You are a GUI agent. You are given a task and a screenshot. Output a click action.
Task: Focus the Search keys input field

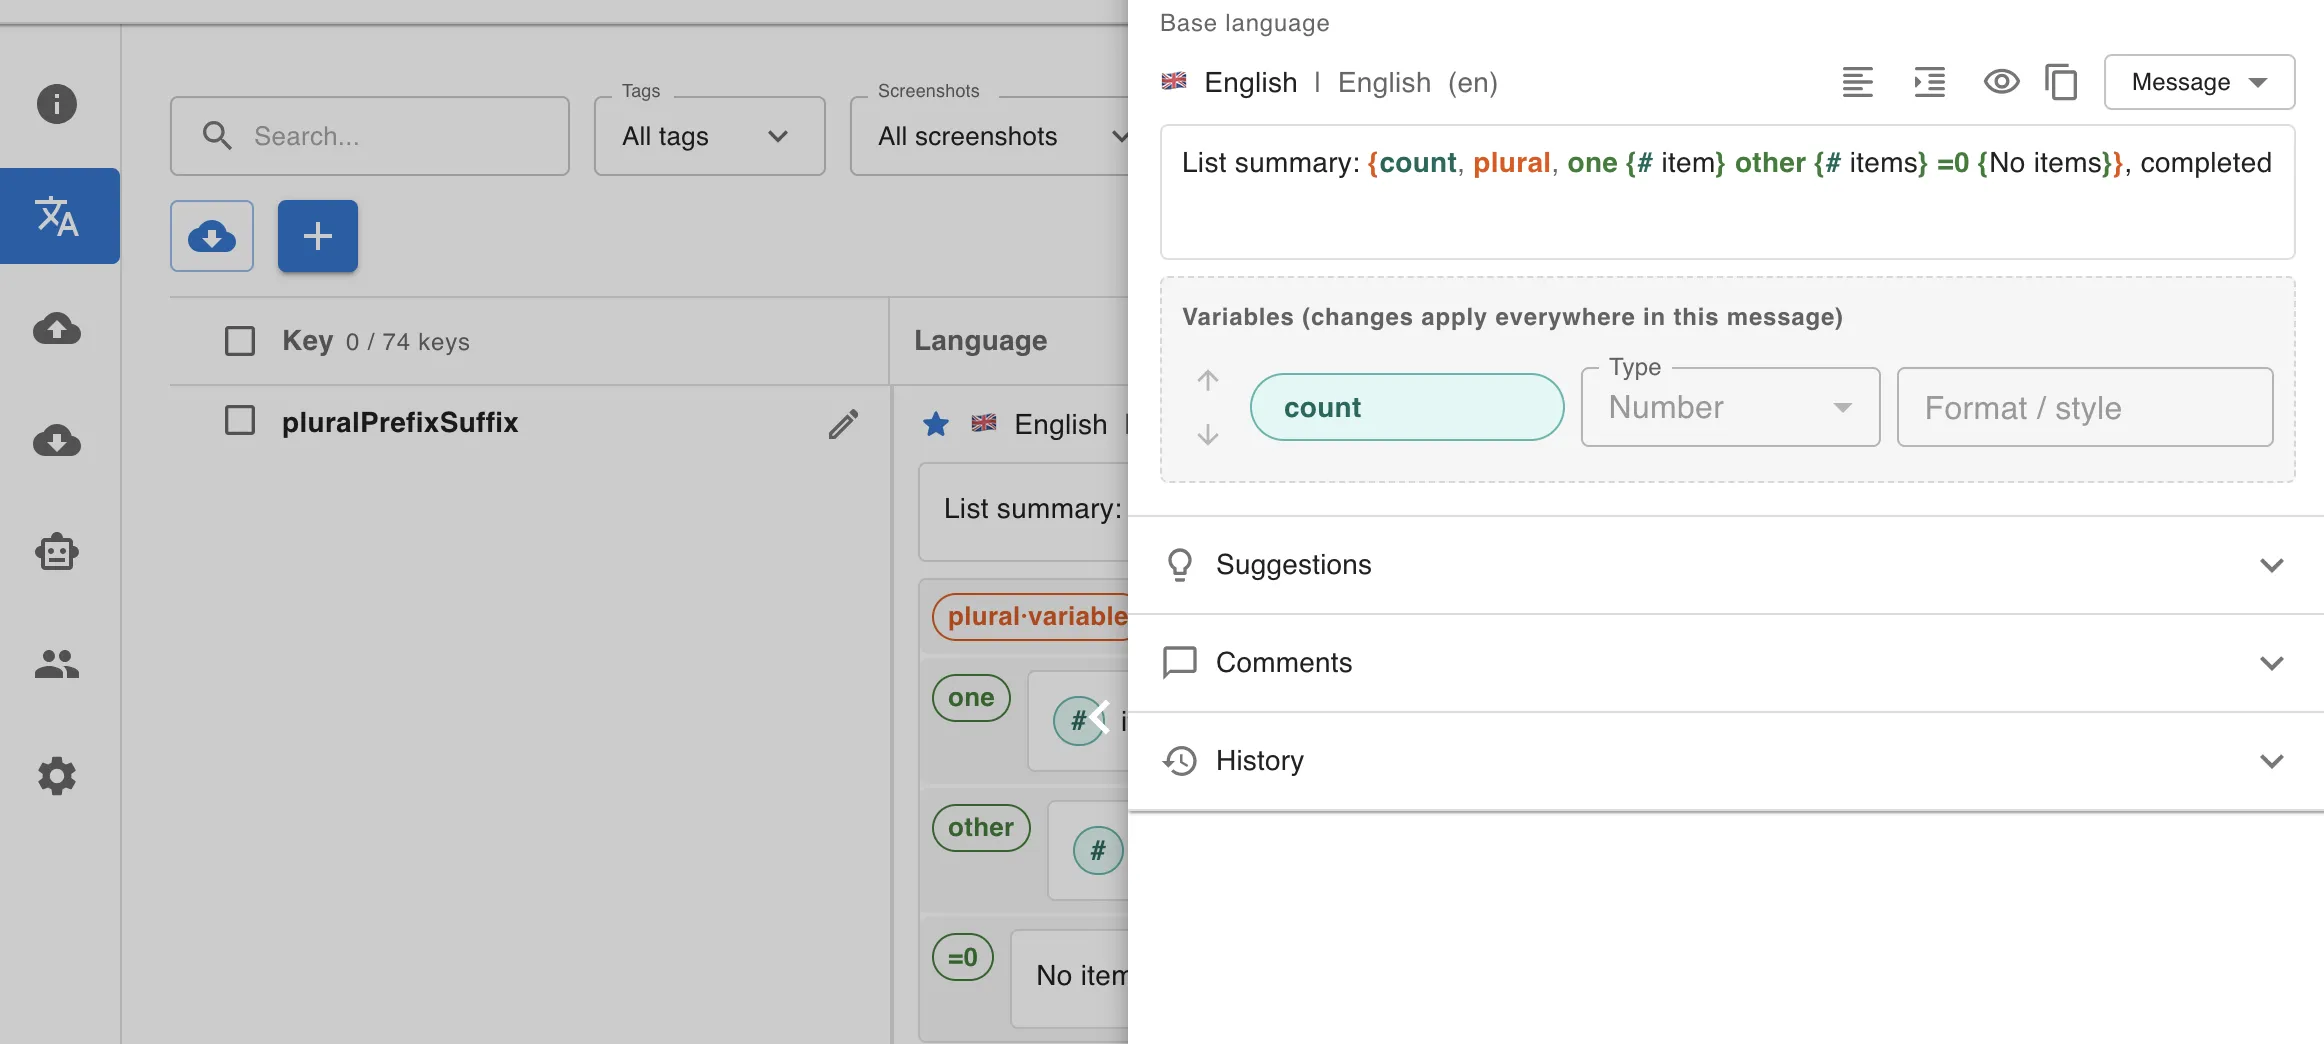[370, 136]
